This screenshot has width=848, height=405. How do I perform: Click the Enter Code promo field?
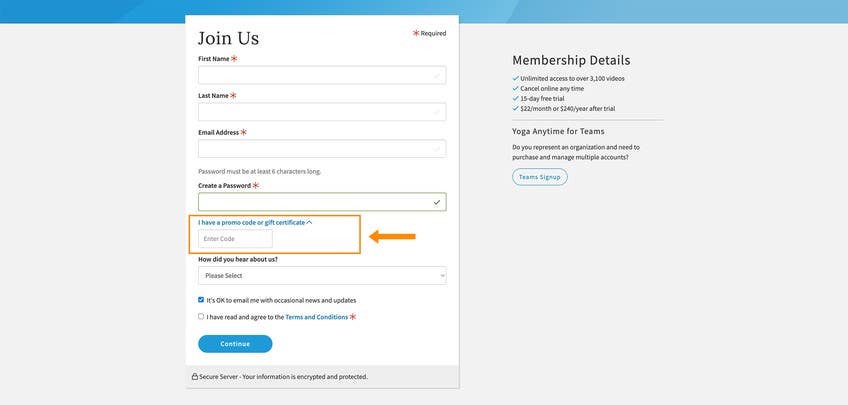click(235, 238)
